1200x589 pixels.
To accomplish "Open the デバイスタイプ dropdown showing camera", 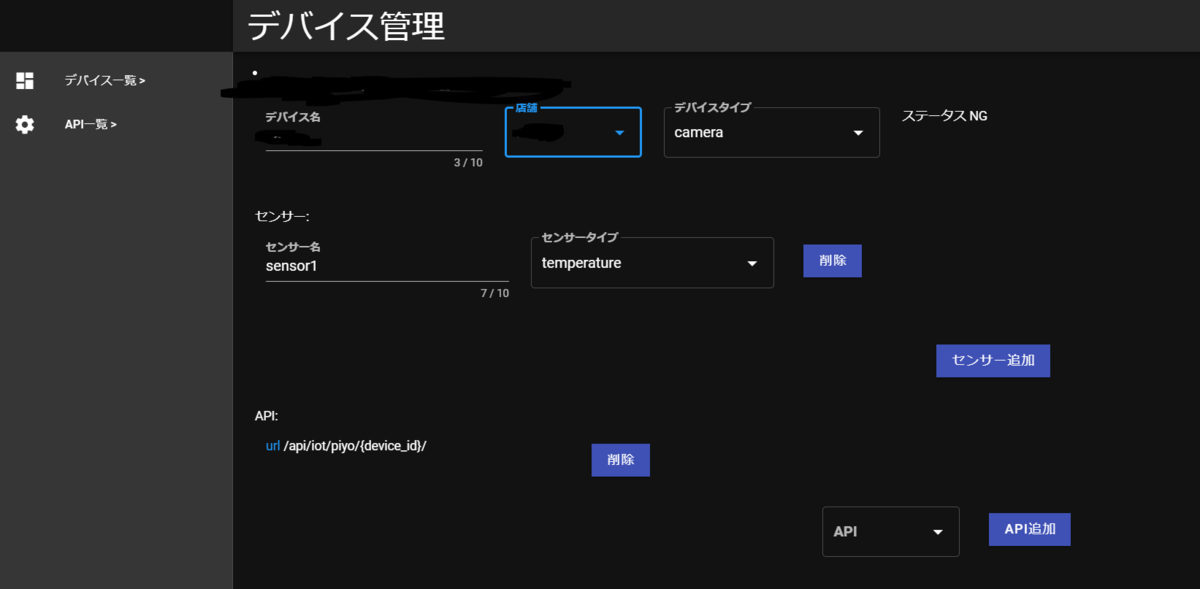I will (x=772, y=132).
